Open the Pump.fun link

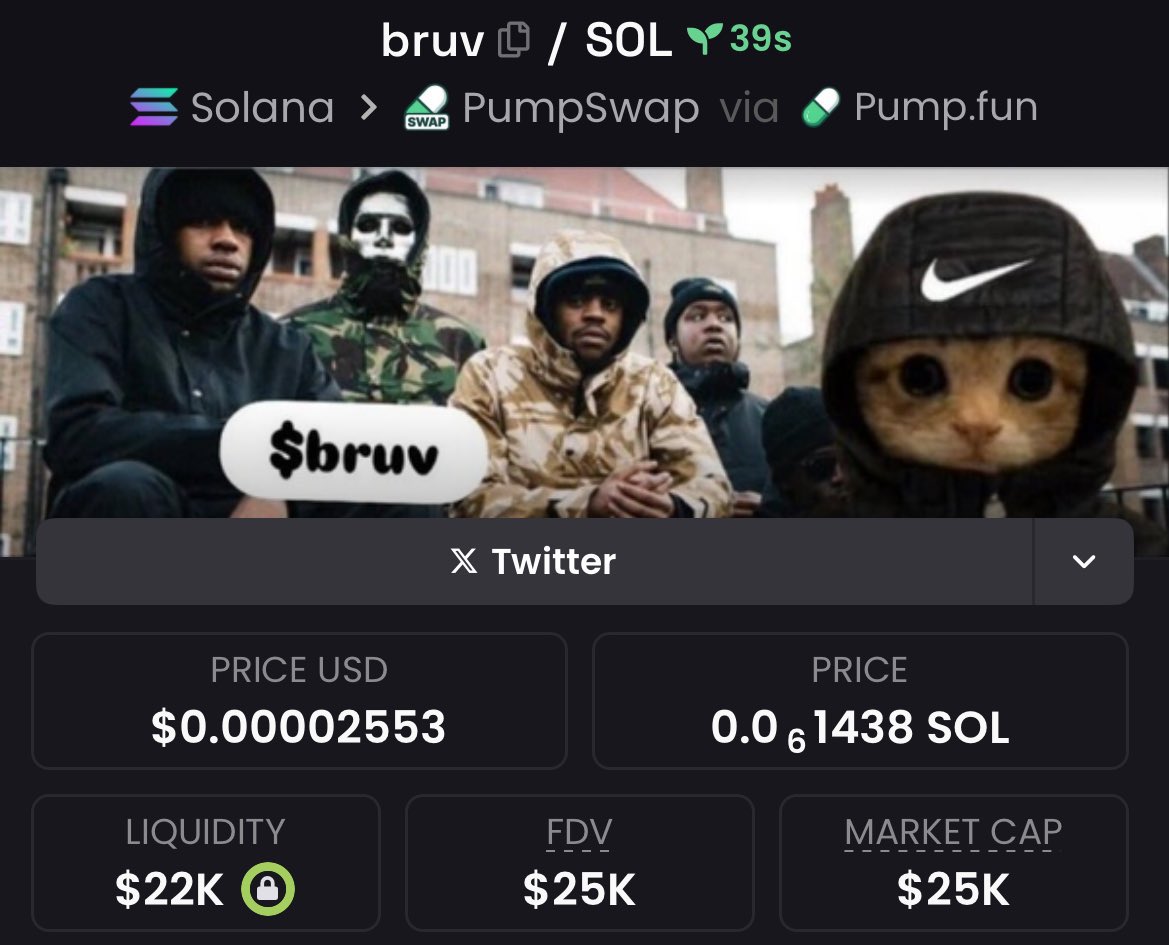(x=920, y=107)
